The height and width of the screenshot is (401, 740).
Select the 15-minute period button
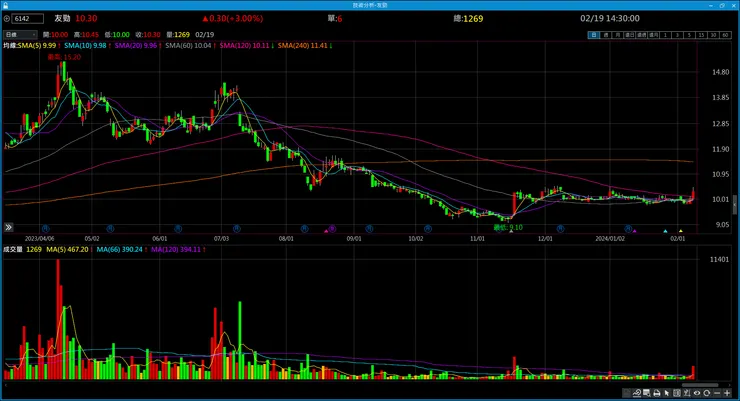[701, 35]
